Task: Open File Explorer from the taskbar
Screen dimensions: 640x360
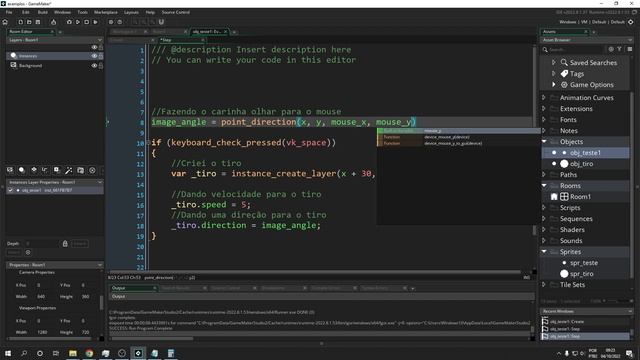Action: 73,353
